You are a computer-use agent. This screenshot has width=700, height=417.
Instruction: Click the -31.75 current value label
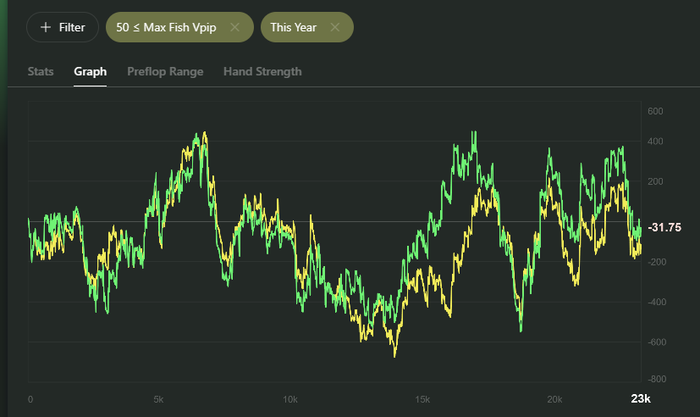pos(664,228)
